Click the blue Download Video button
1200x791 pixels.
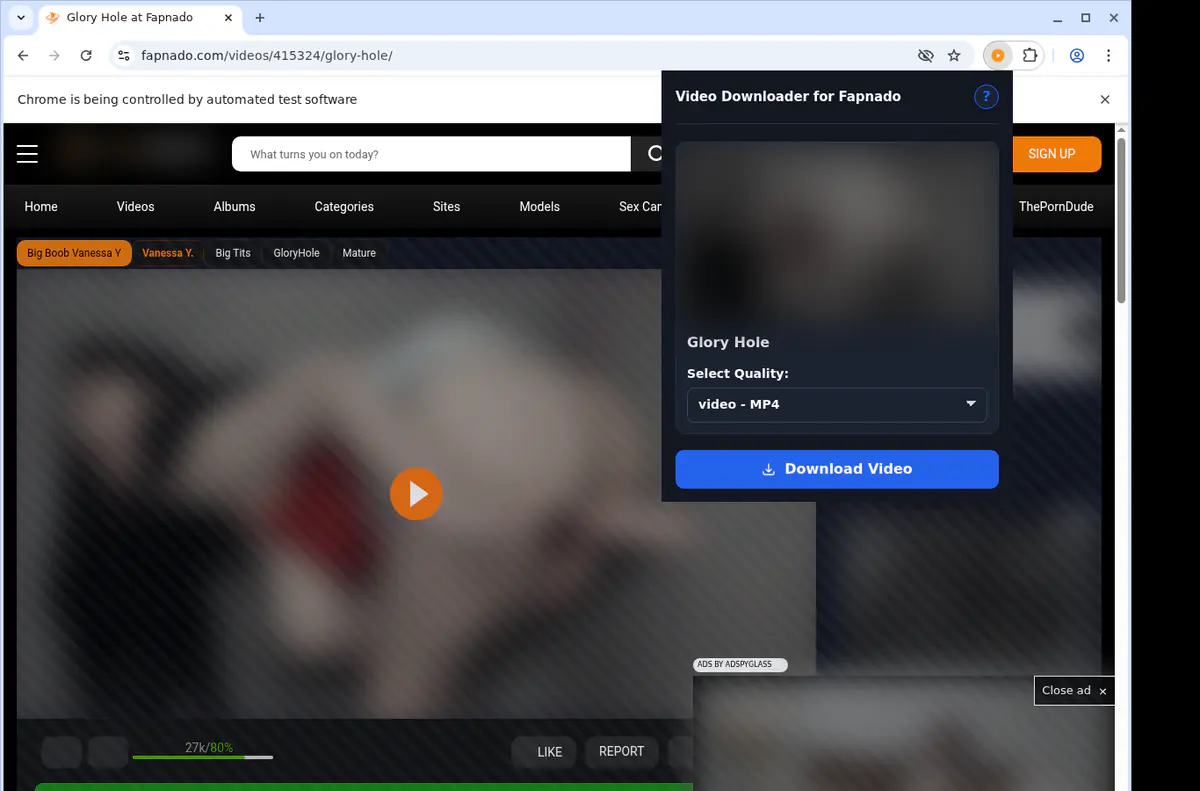[x=837, y=469]
